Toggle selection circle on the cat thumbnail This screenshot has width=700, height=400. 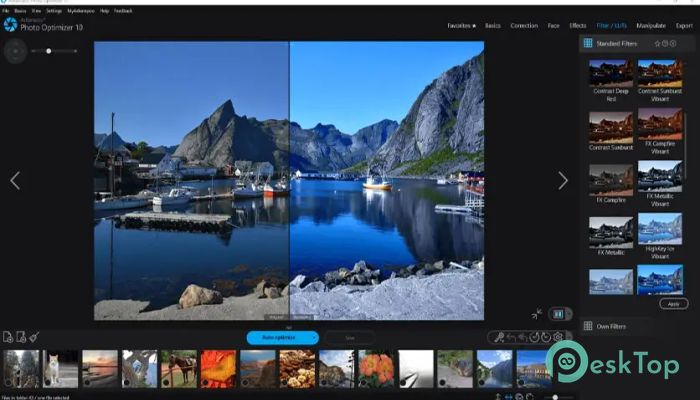click(47, 383)
